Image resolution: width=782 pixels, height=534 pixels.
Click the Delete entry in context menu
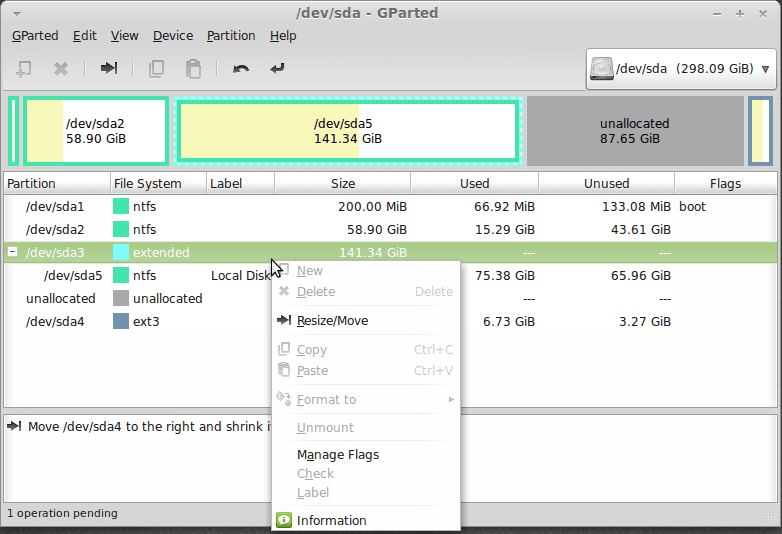click(x=366, y=292)
